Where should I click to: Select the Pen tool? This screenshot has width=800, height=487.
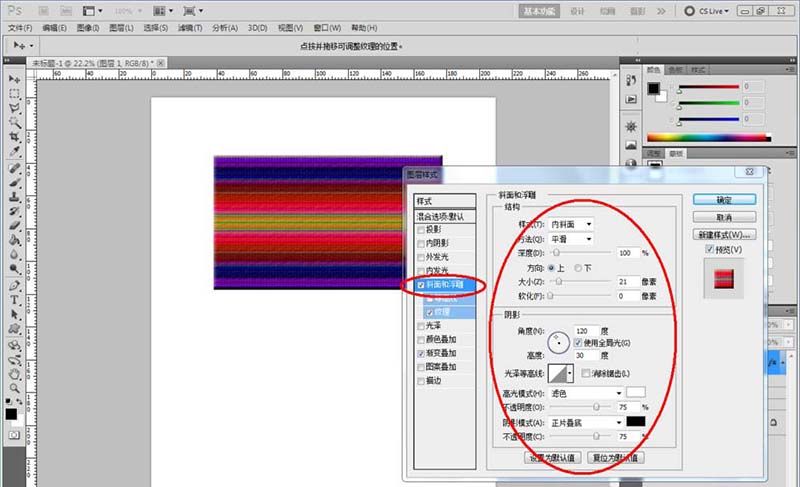point(14,286)
